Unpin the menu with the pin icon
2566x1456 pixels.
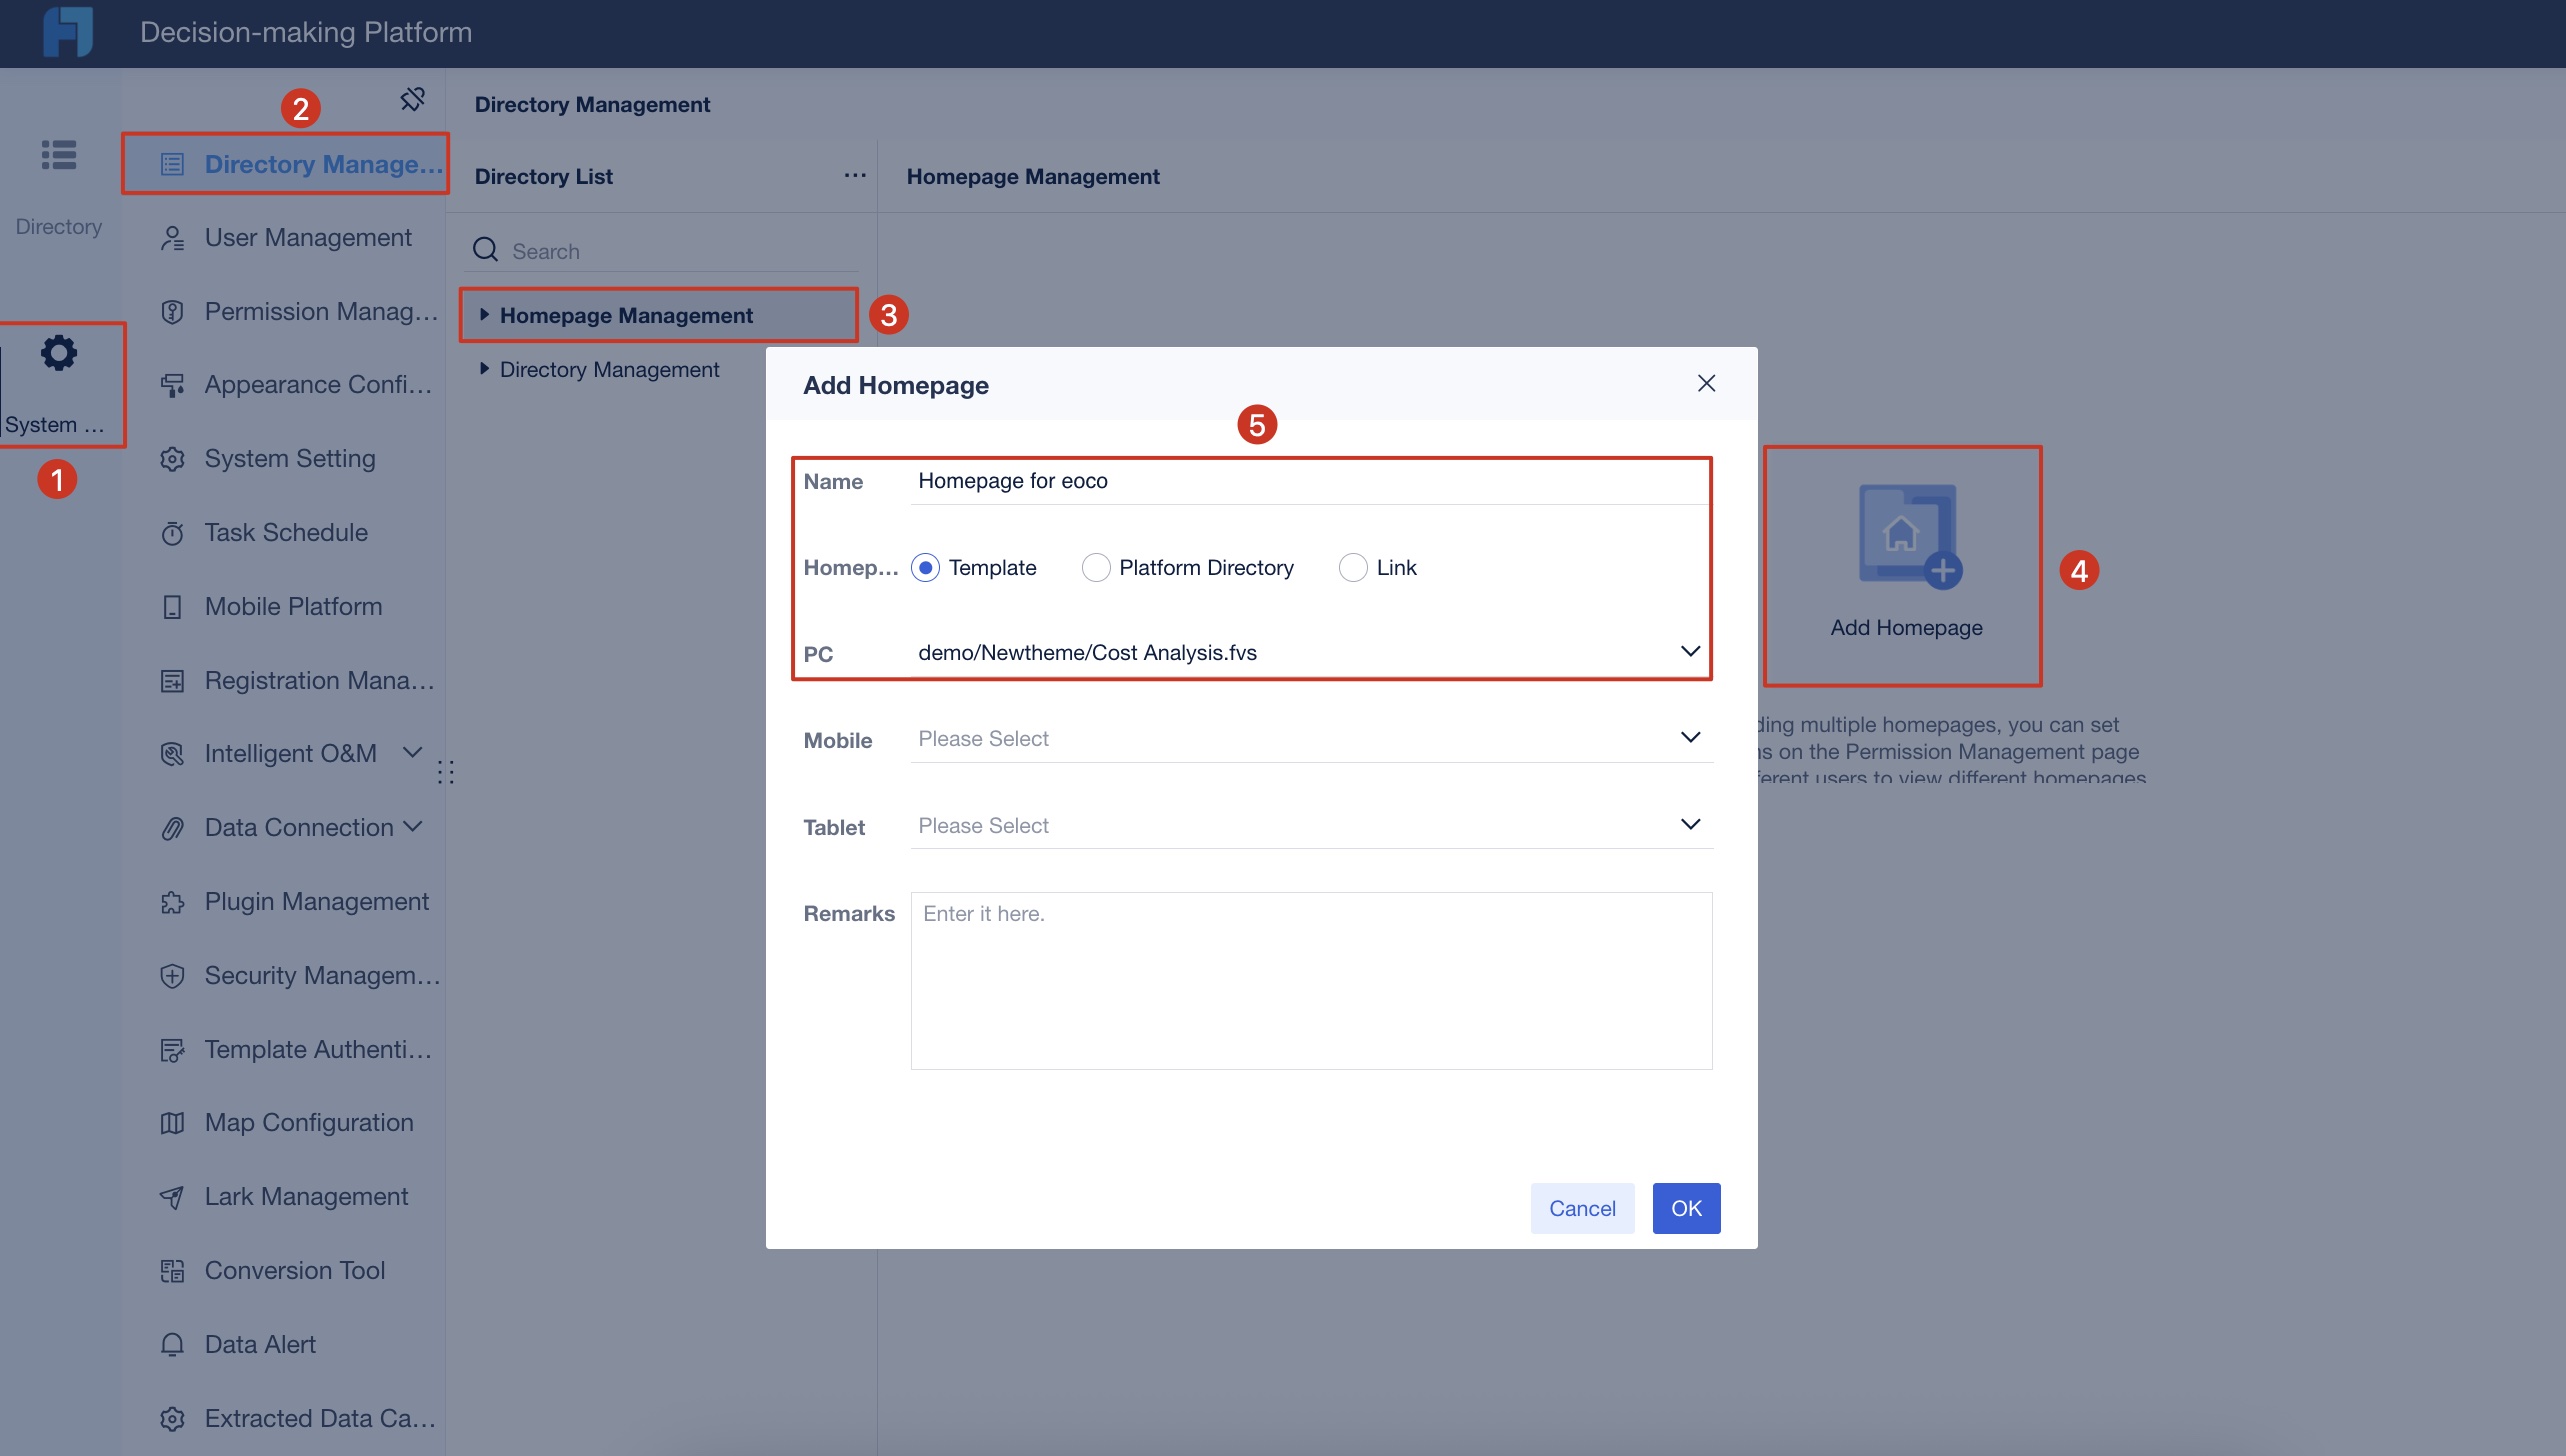413,99
